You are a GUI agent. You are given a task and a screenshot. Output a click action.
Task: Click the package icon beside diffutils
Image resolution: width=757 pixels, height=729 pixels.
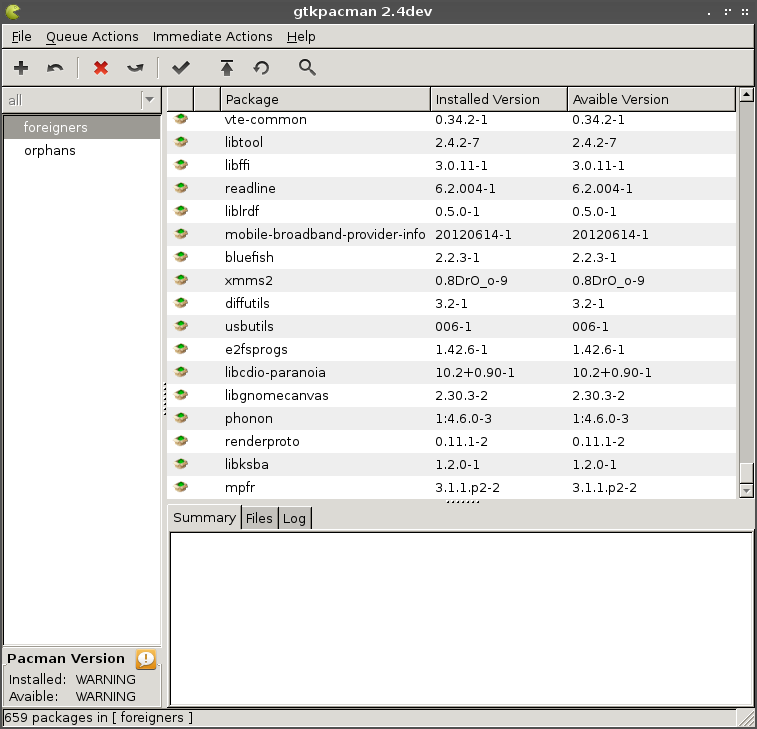pos(181,303)
